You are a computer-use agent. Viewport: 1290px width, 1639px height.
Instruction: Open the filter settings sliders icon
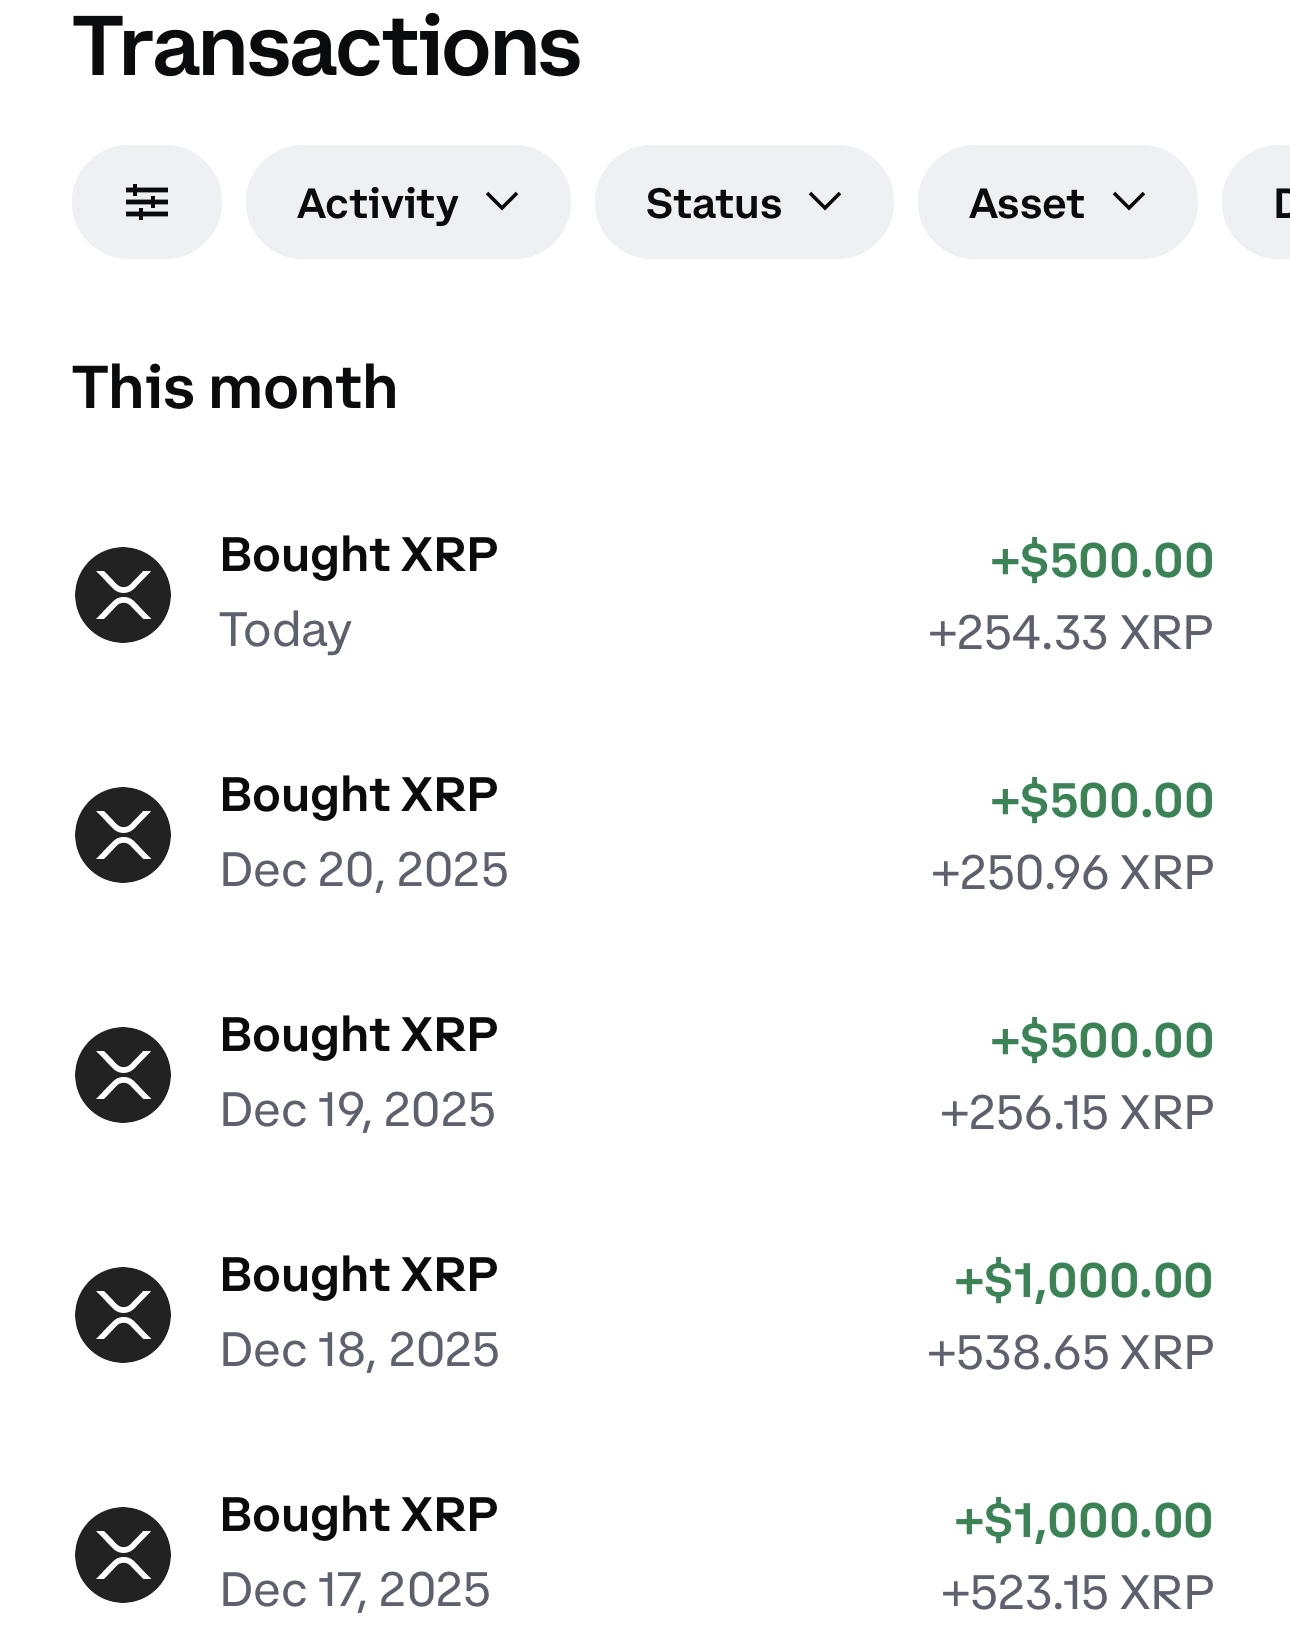coord(147,202)
